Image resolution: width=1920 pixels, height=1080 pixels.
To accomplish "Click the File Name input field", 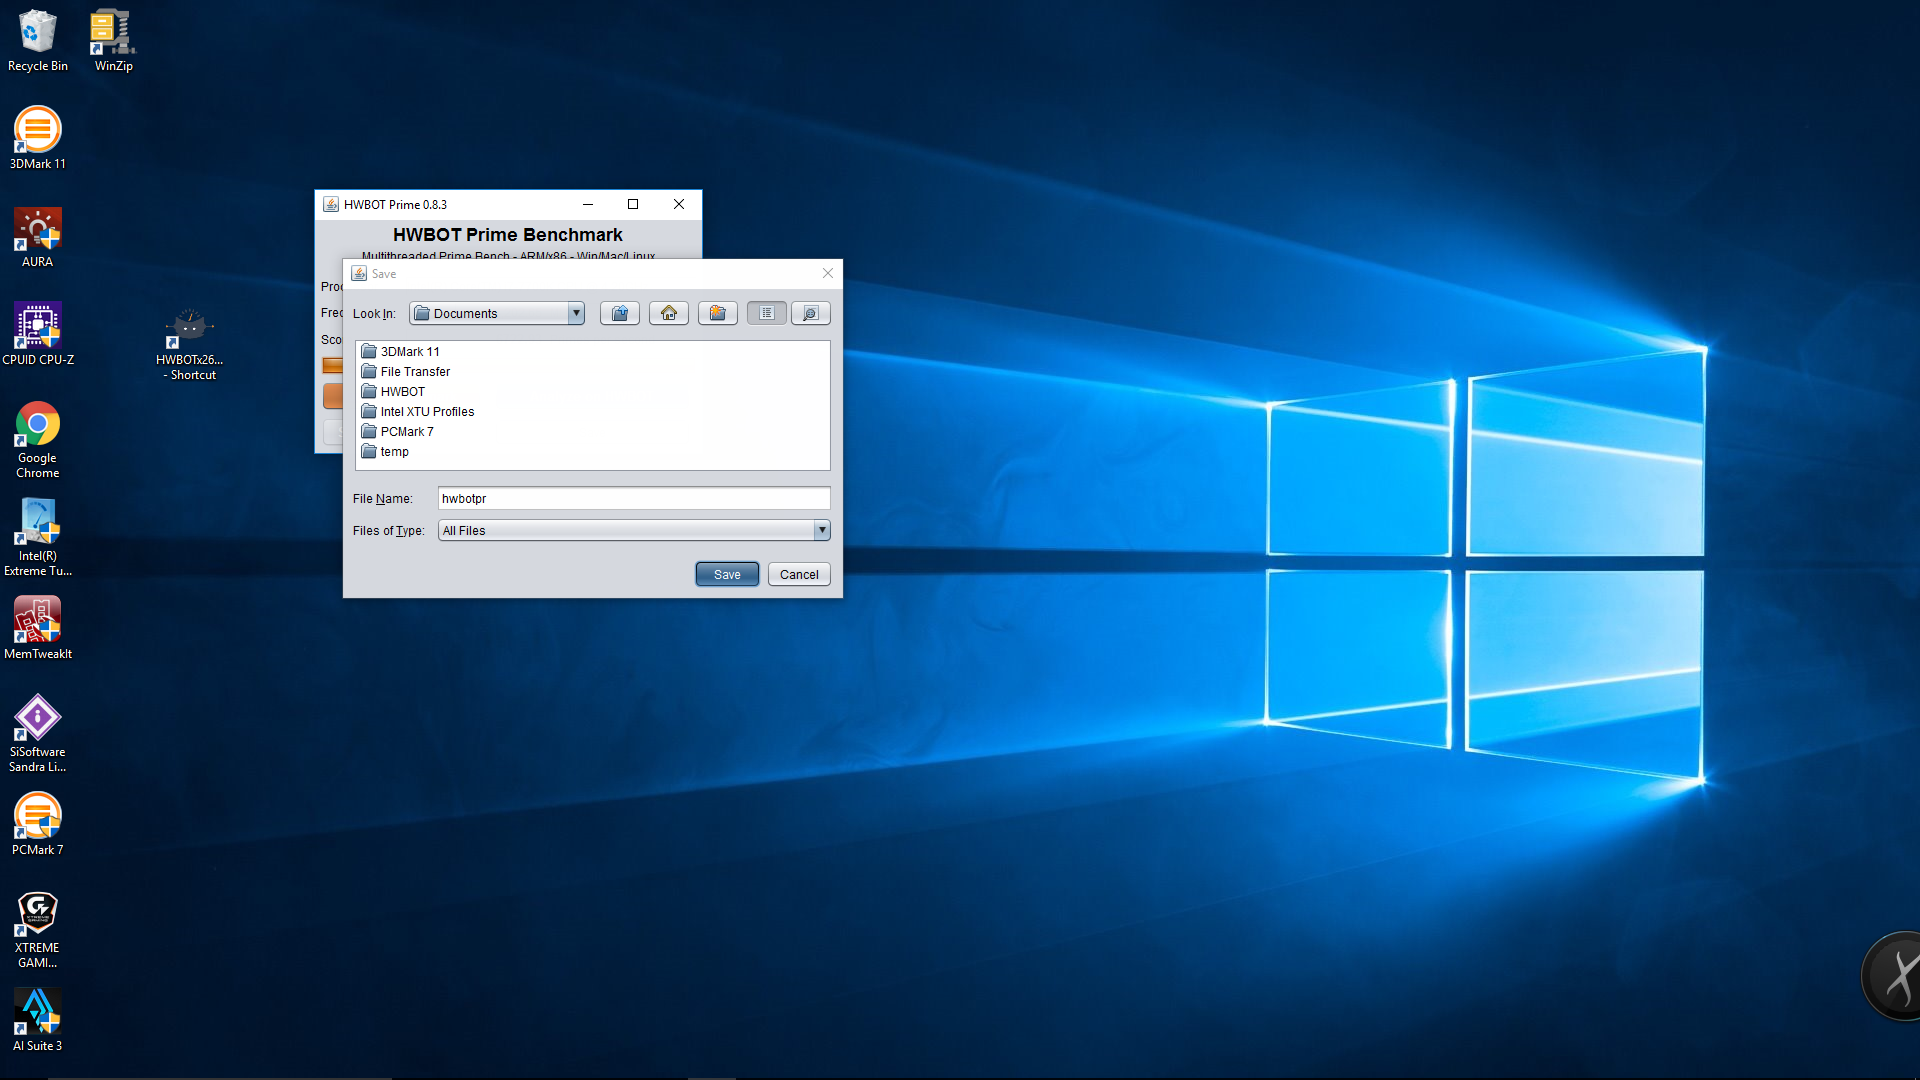I will (x=634, y=498).
